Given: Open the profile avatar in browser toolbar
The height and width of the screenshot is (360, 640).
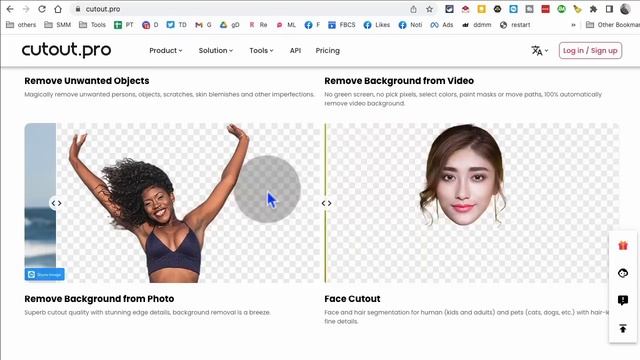Looking at the screenshot, I should tap(625, 9).
